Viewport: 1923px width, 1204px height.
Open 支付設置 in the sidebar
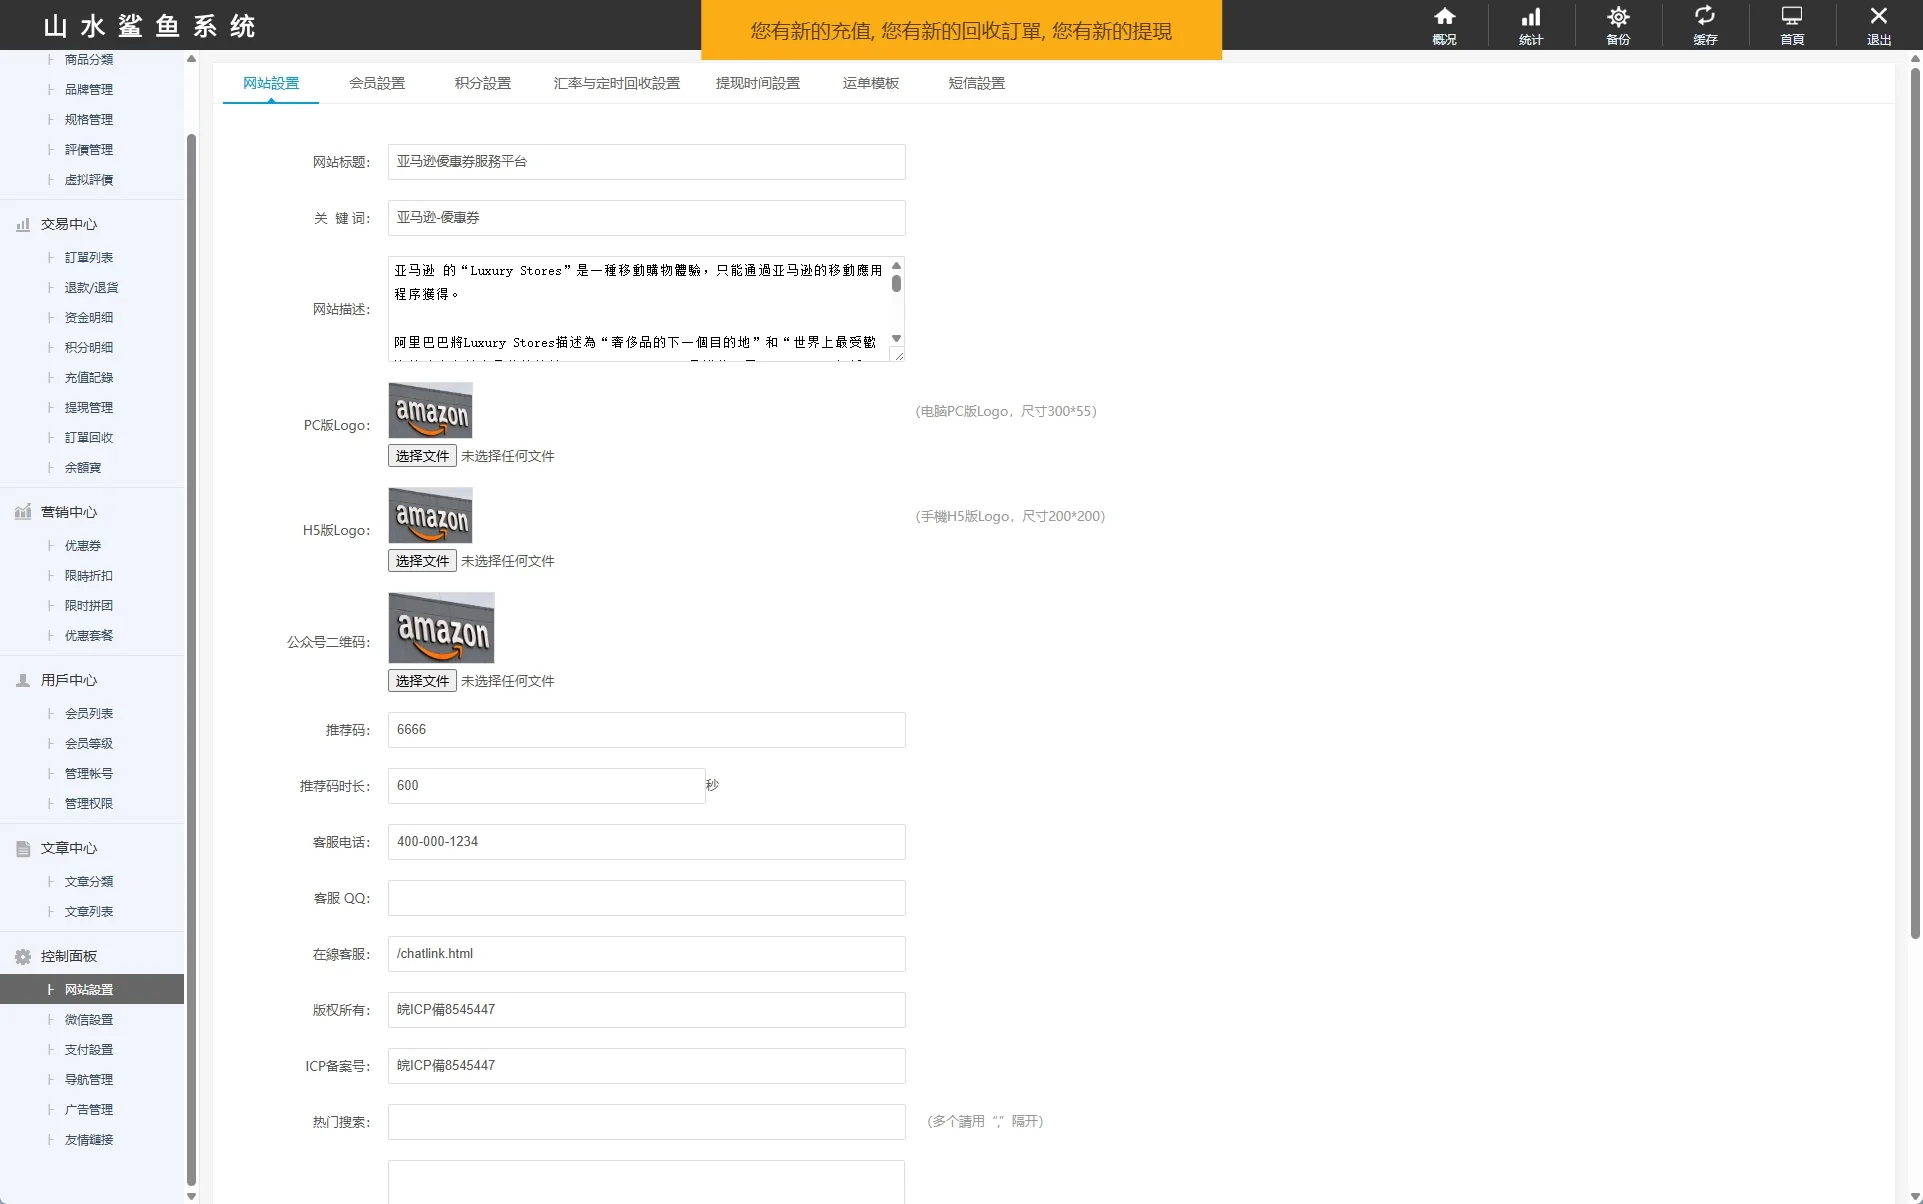(x=89, y=1050)
